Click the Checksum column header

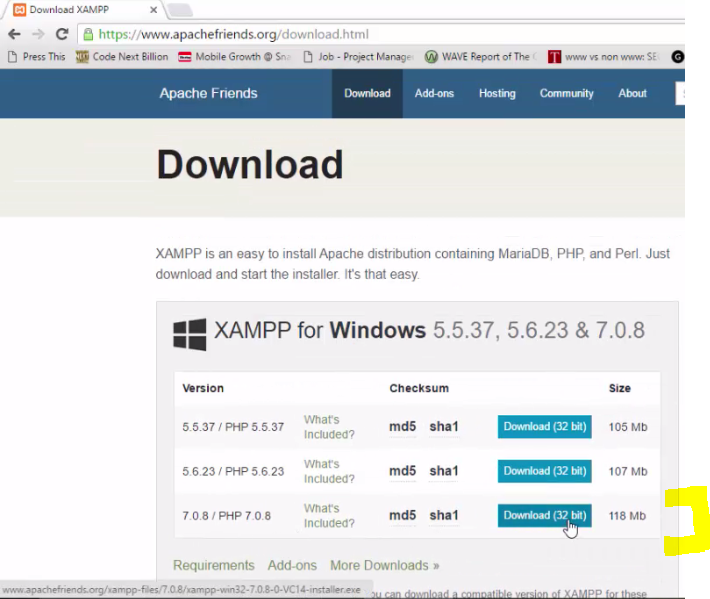[x=419, y=388]
